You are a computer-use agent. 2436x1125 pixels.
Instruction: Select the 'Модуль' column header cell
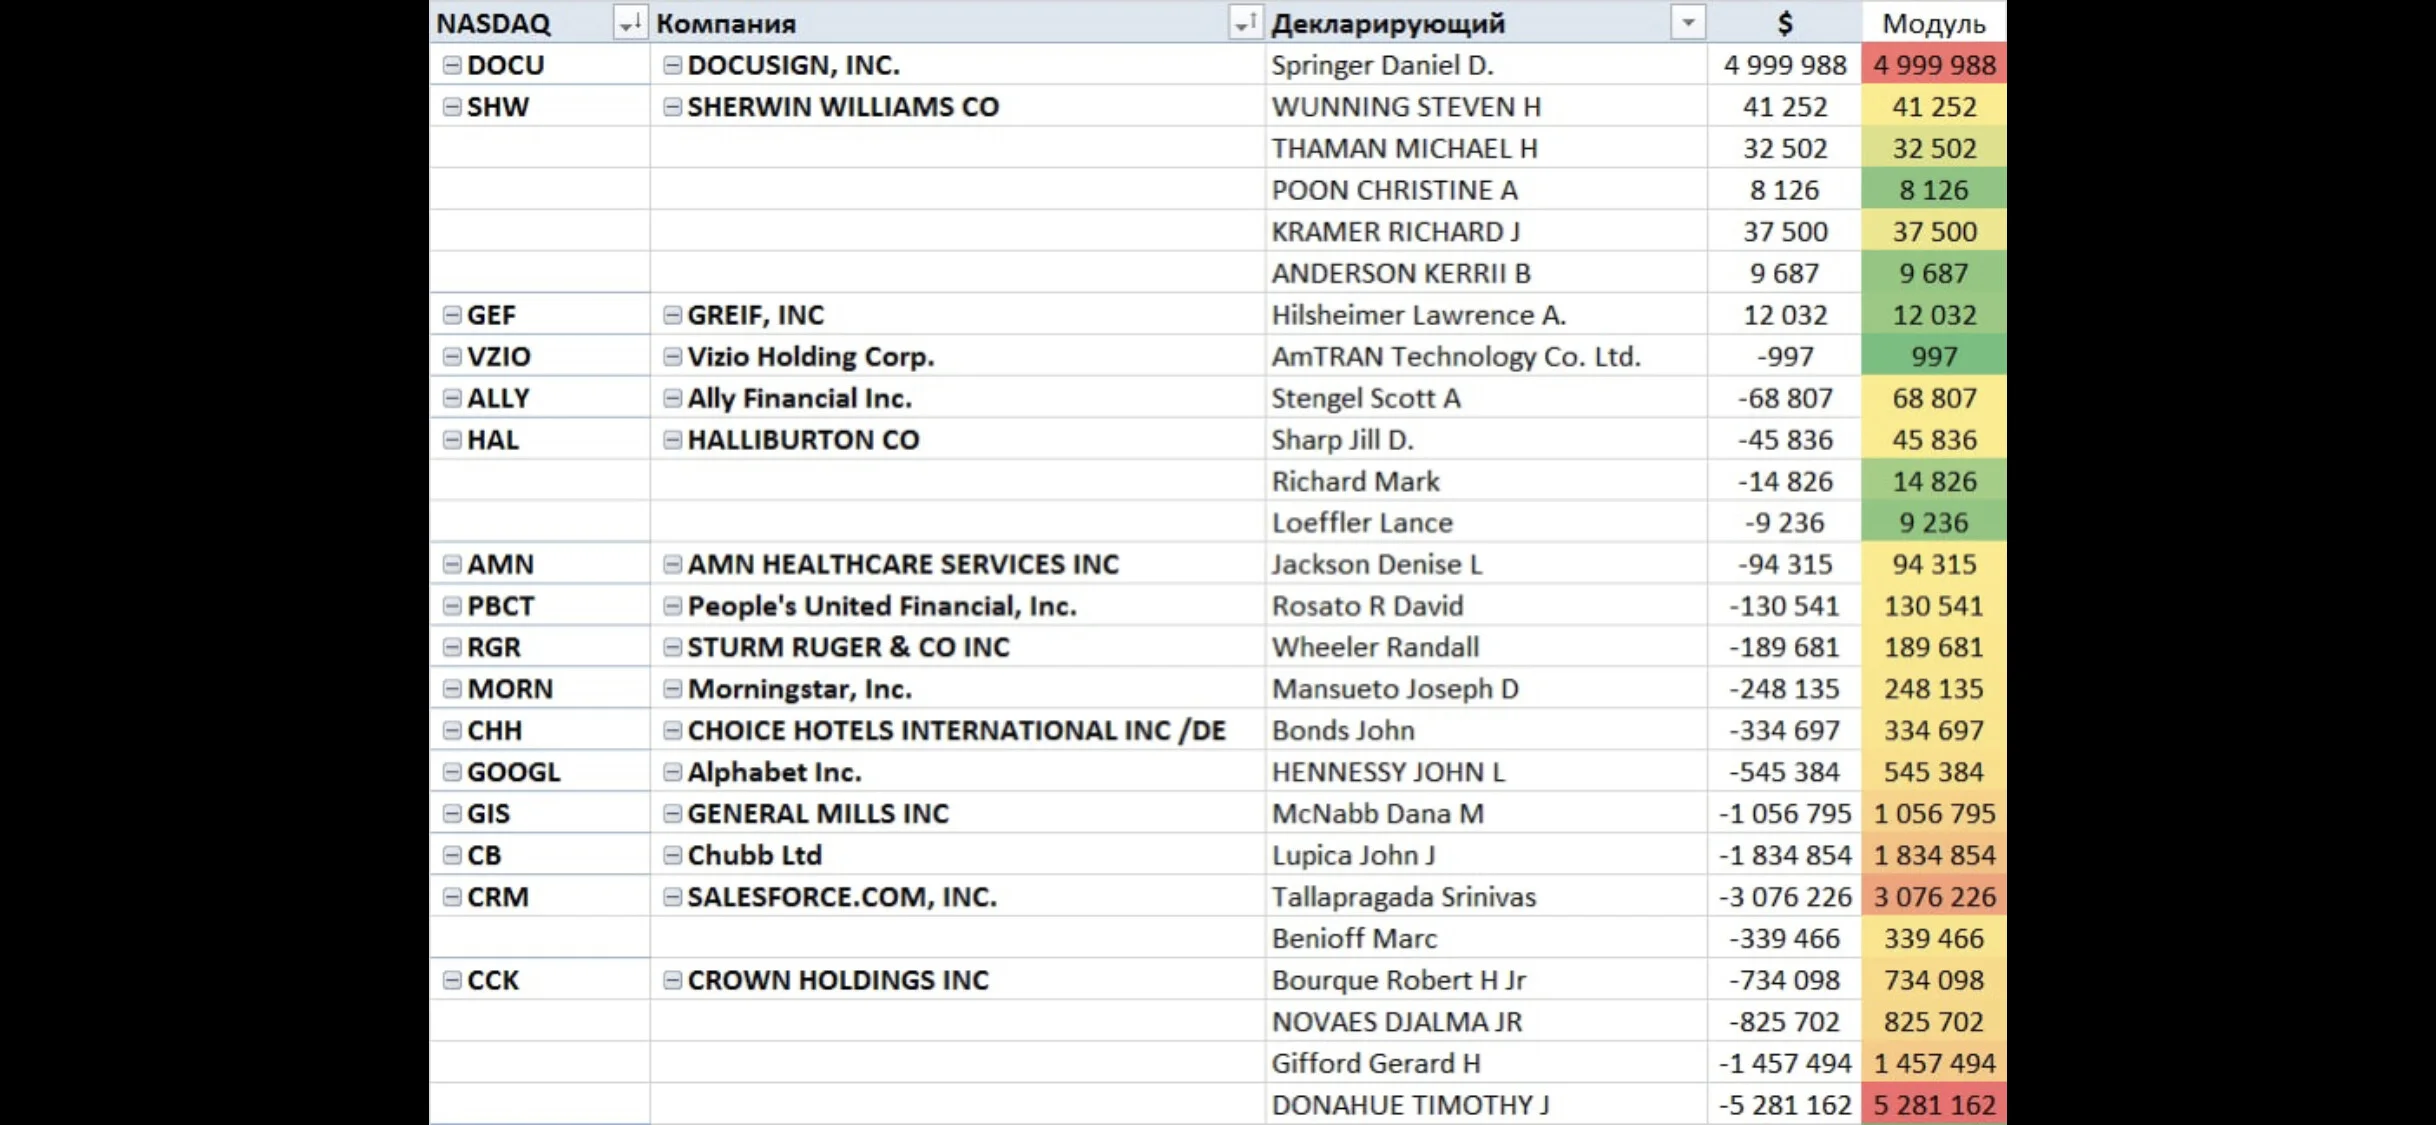(1934, 22)
